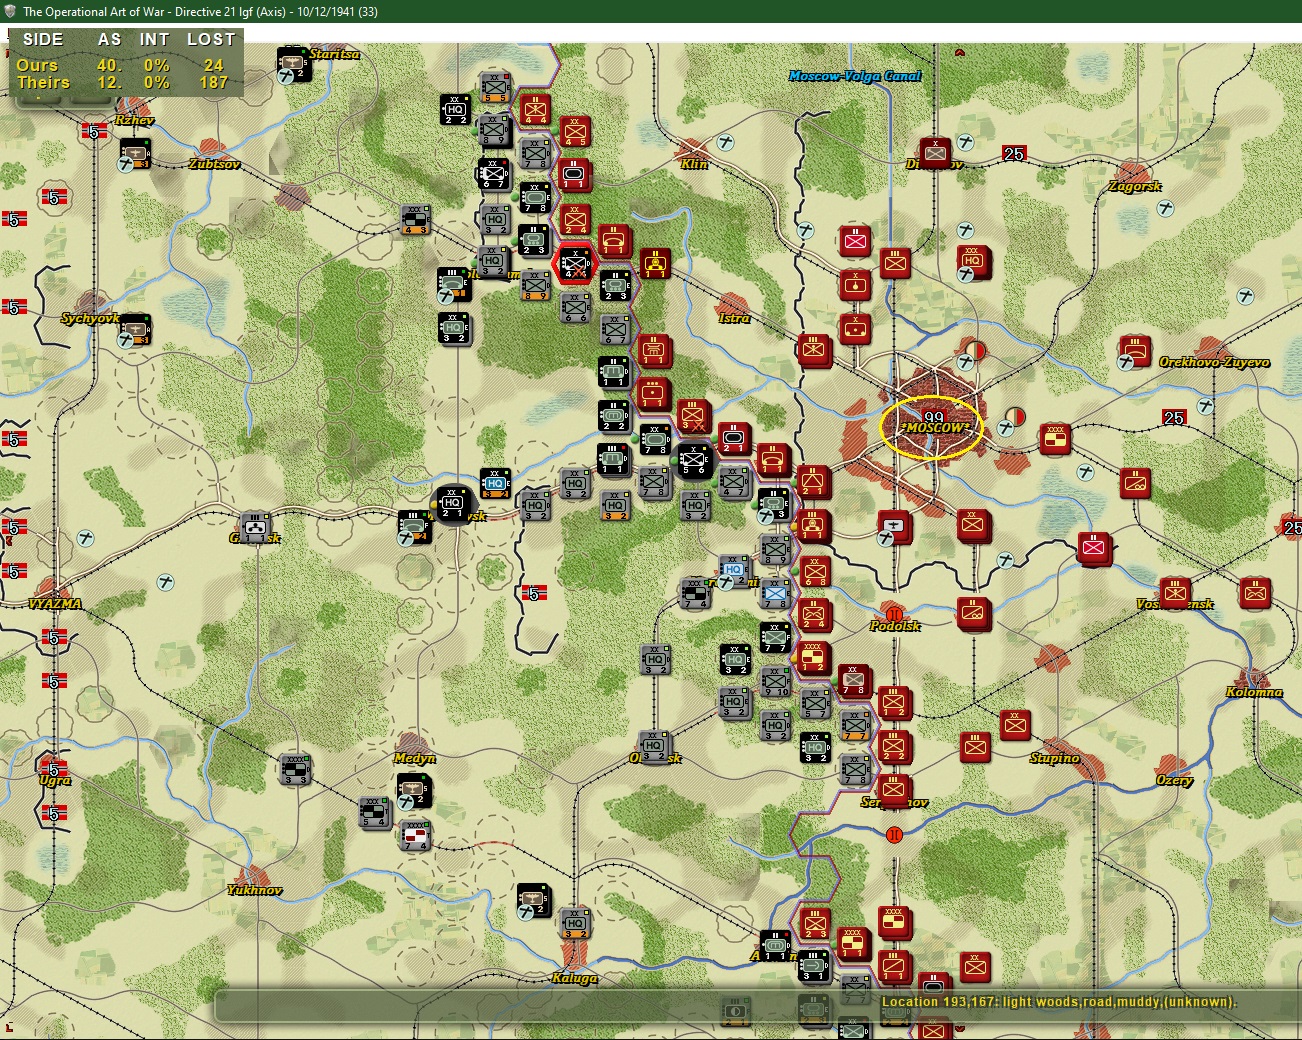Image resolution: width=1302 pixels, height=1040 pixels.
Task: Click the Podolsk town label
Action: coord(895,626)
